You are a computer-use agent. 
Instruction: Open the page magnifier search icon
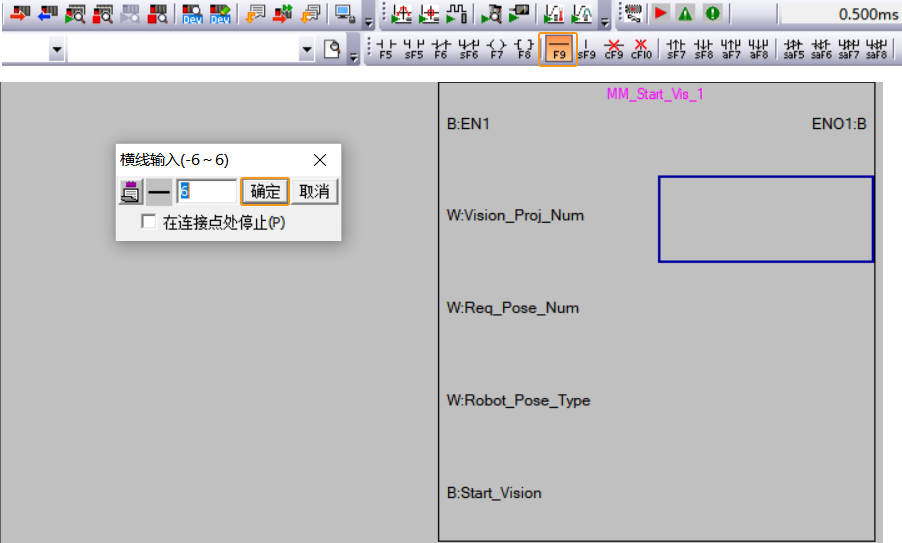tap(332, 49)
